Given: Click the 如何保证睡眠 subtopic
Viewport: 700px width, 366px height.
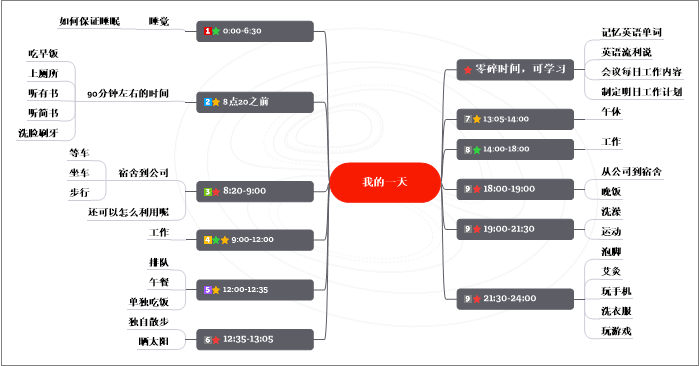Looking at the screenshot, I should (89, 21).
